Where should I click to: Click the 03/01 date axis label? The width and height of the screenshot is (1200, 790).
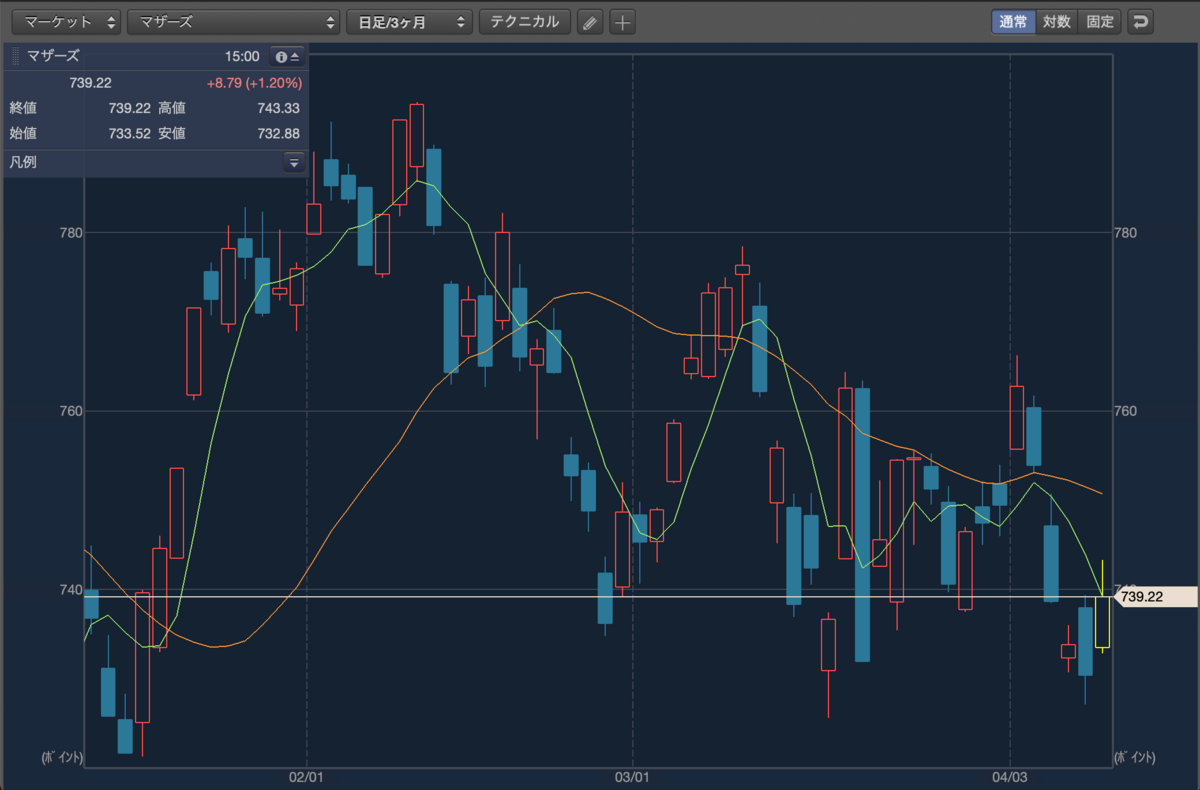(632, 777)
